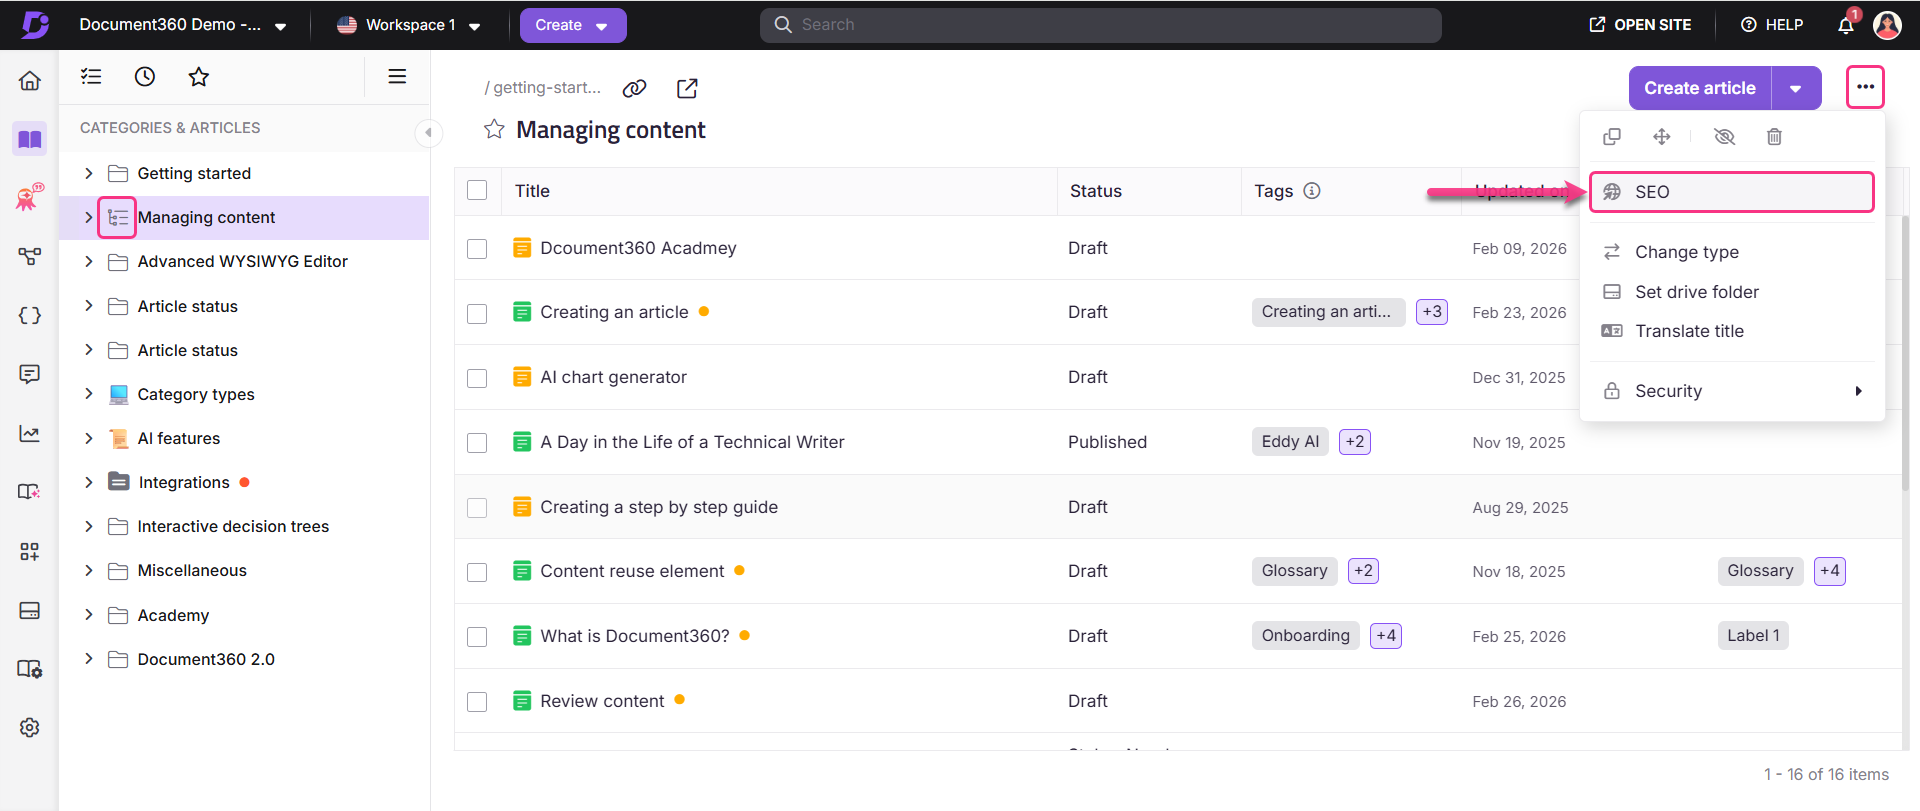Open the Security submenu
The width and height of the screenshot is (1920, 811).
click(1731, 391)
